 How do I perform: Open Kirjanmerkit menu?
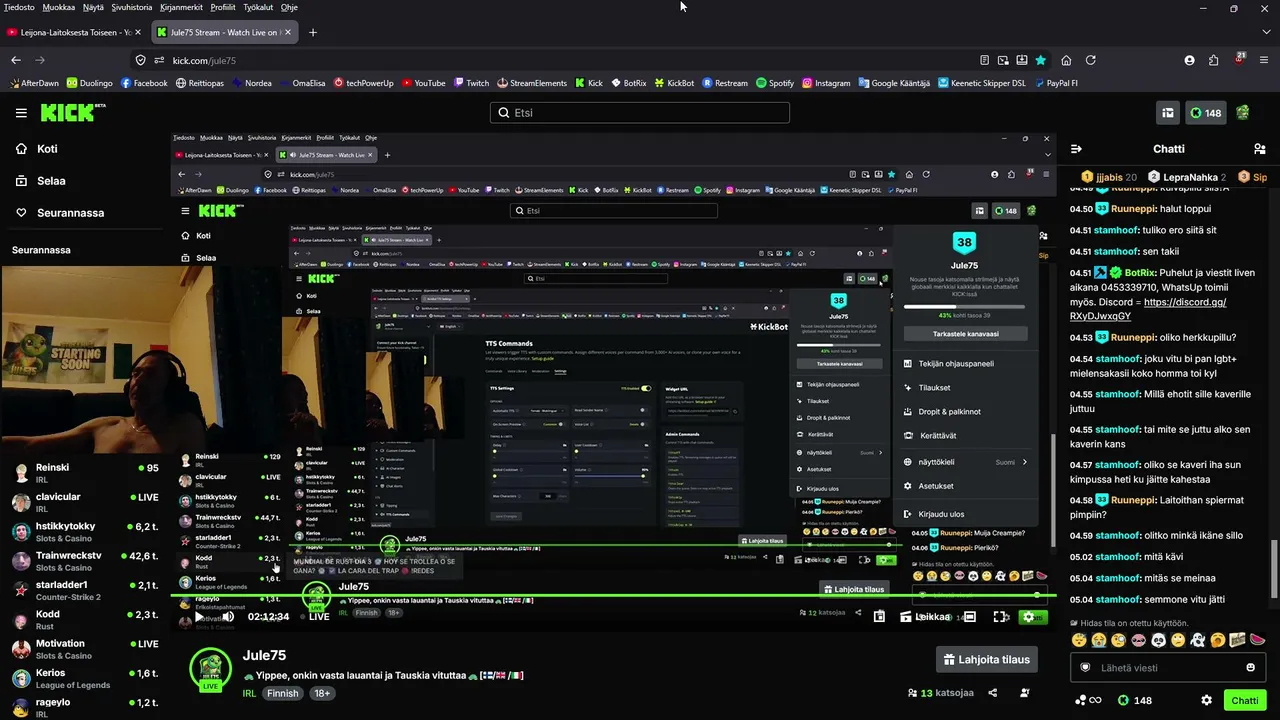coord(181,7)
